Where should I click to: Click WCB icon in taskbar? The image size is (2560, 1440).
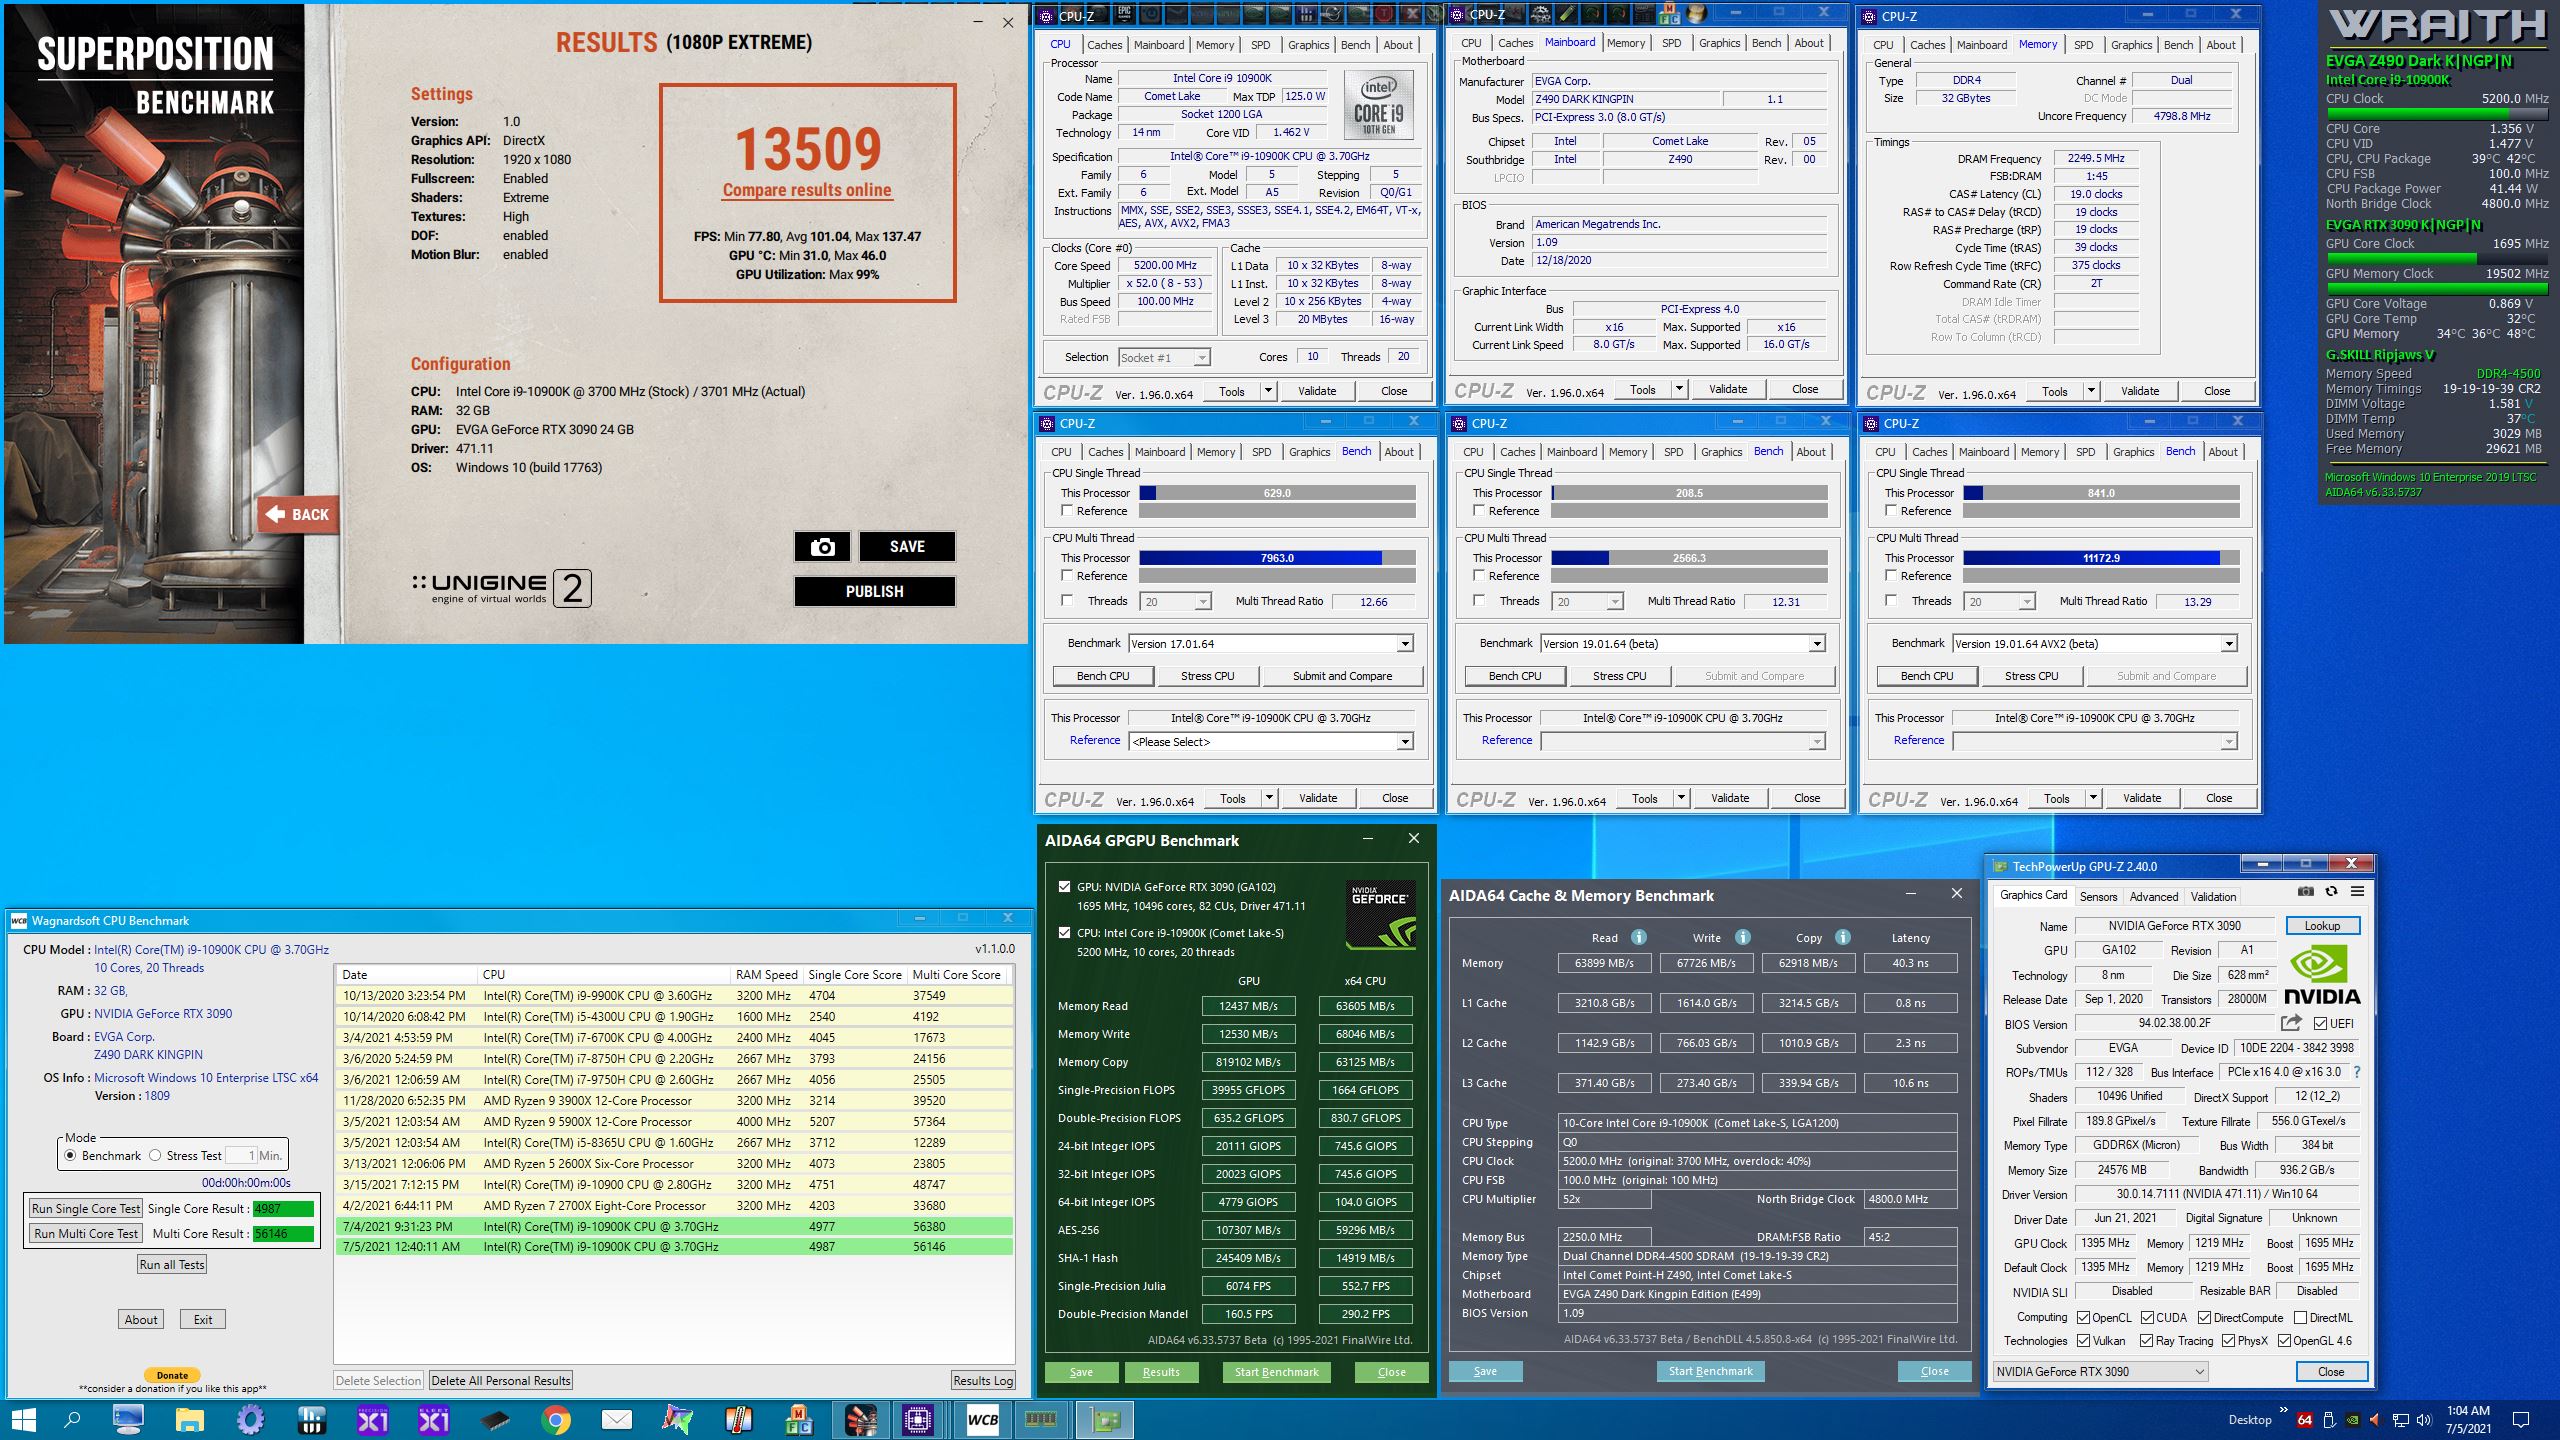[982, 1420]
